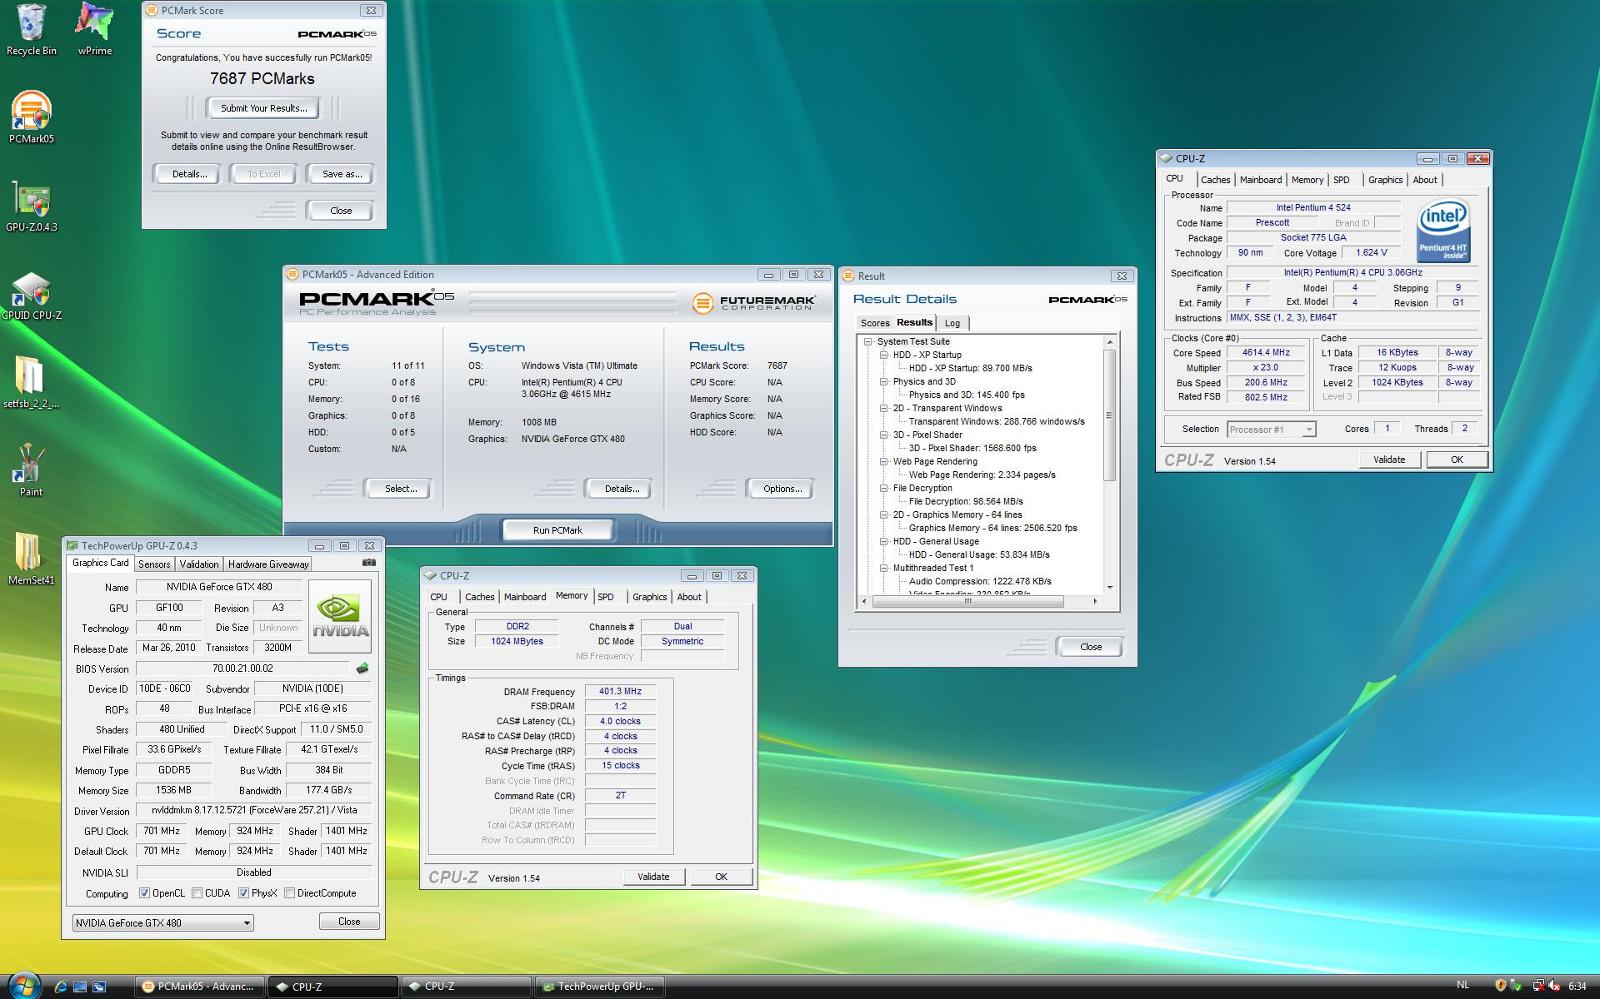Image resolution: width=1600 pixels, height=999 pixels.
Task: Select the TechPowerUp GPU-Z taskbar button
Action: pos(598,986)
